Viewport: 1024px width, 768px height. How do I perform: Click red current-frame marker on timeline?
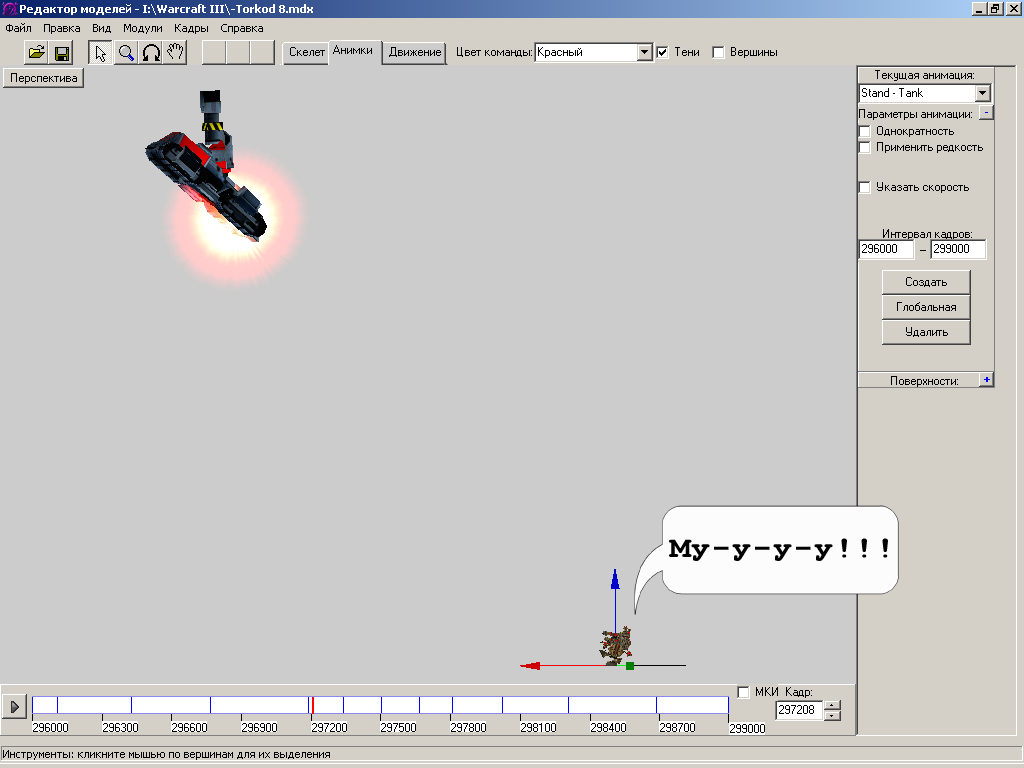313,705
